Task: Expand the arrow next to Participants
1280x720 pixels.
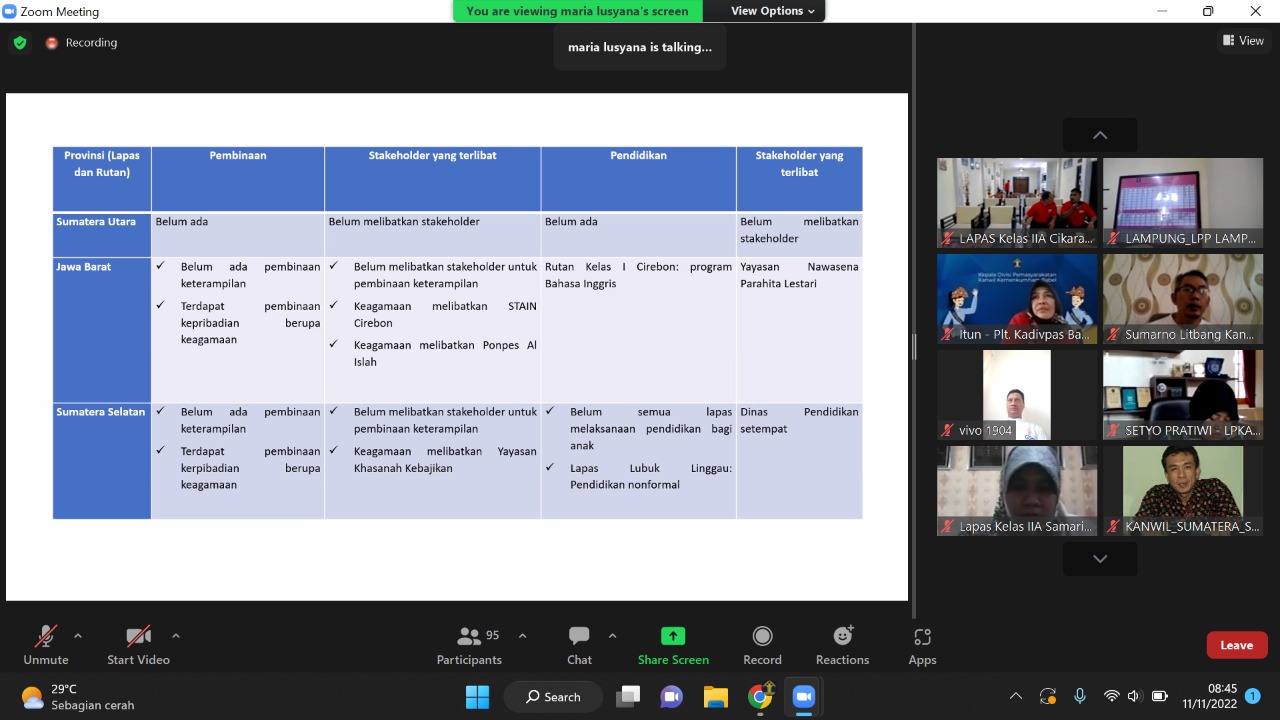Action: tap(522, 636)
